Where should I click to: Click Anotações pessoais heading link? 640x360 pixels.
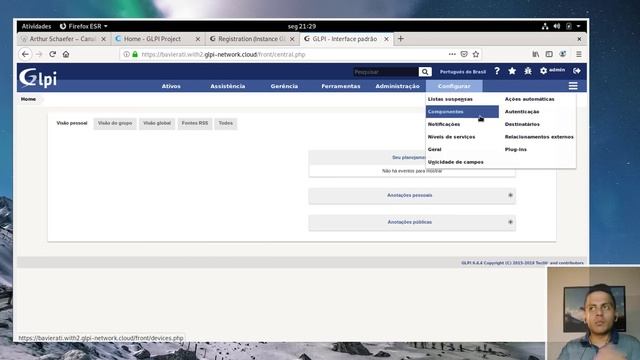click(x=410, y=195)
